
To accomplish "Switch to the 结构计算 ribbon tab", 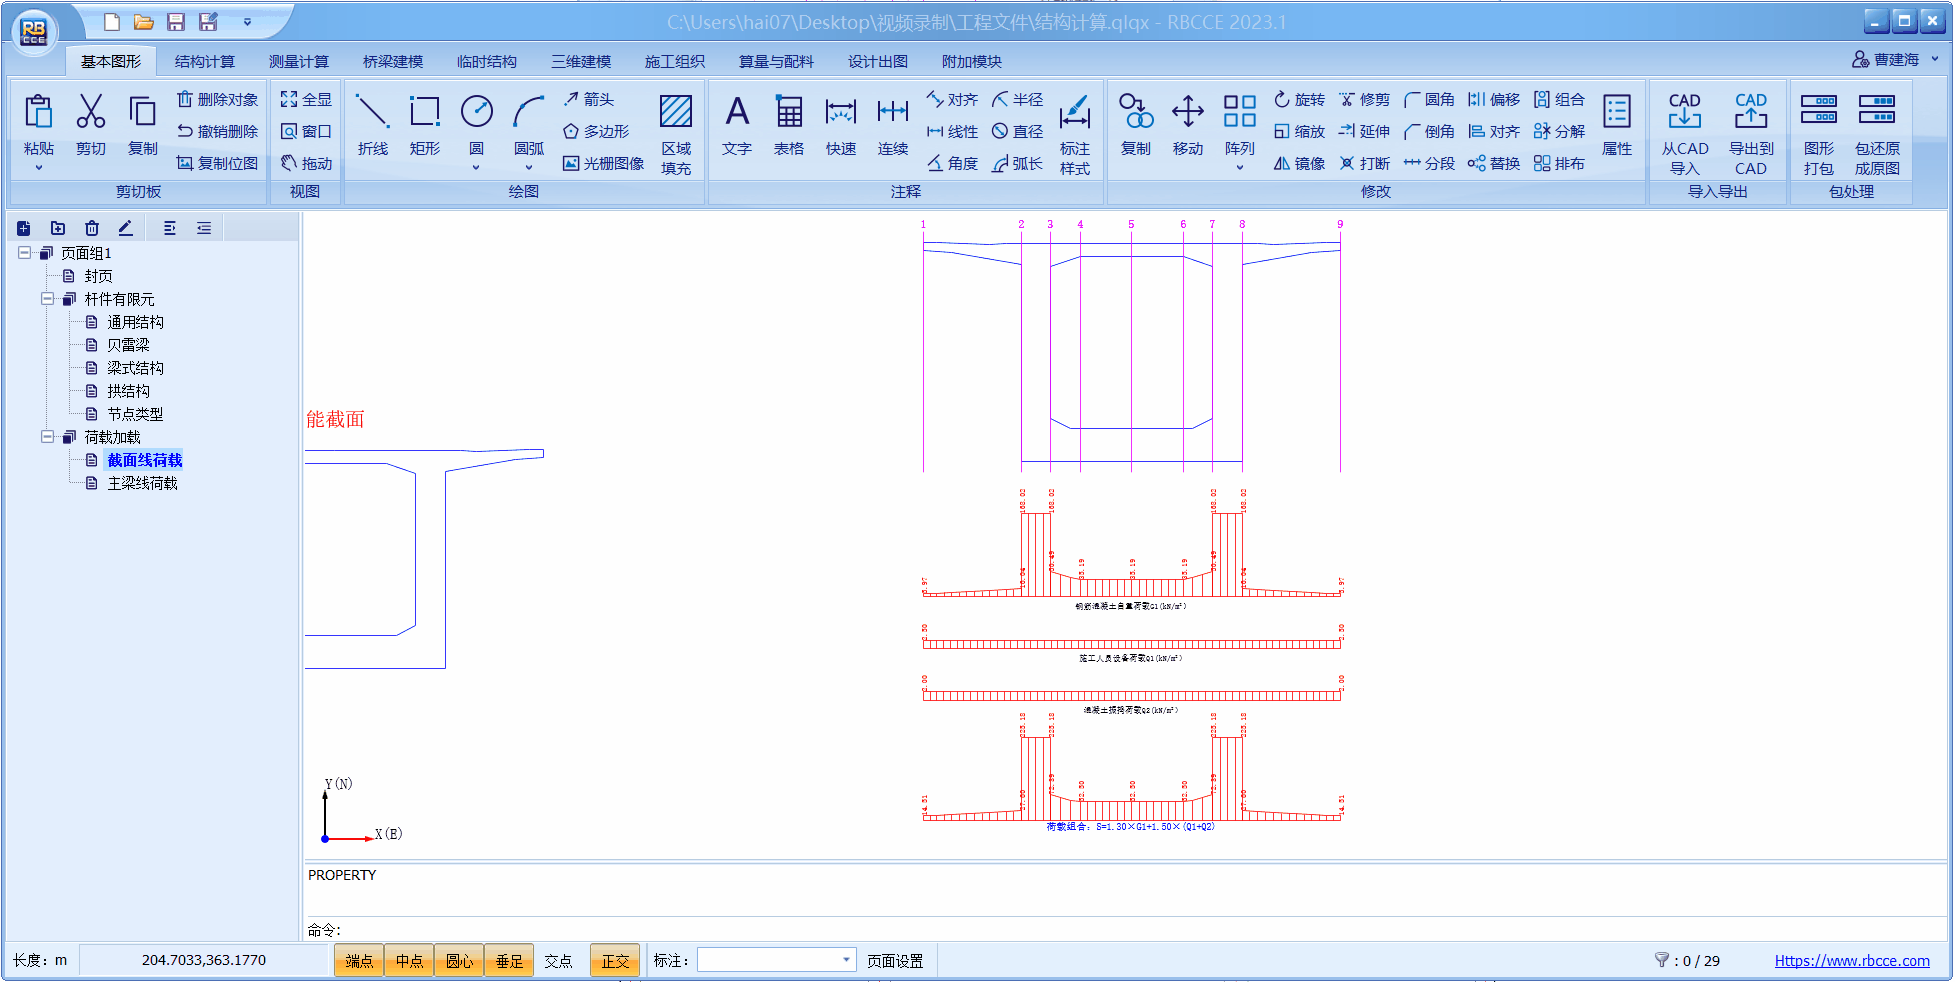I will tap(204, 61).
